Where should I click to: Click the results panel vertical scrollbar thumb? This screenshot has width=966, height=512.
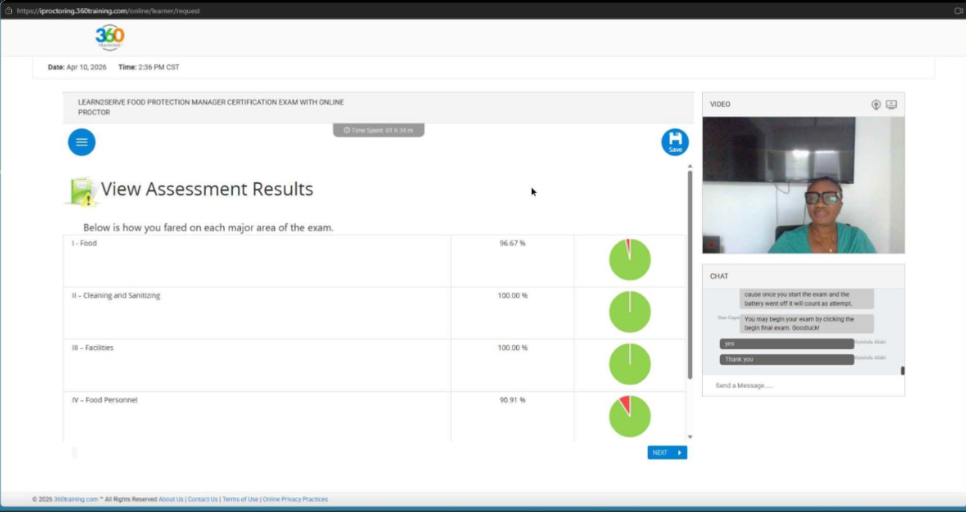690,275
